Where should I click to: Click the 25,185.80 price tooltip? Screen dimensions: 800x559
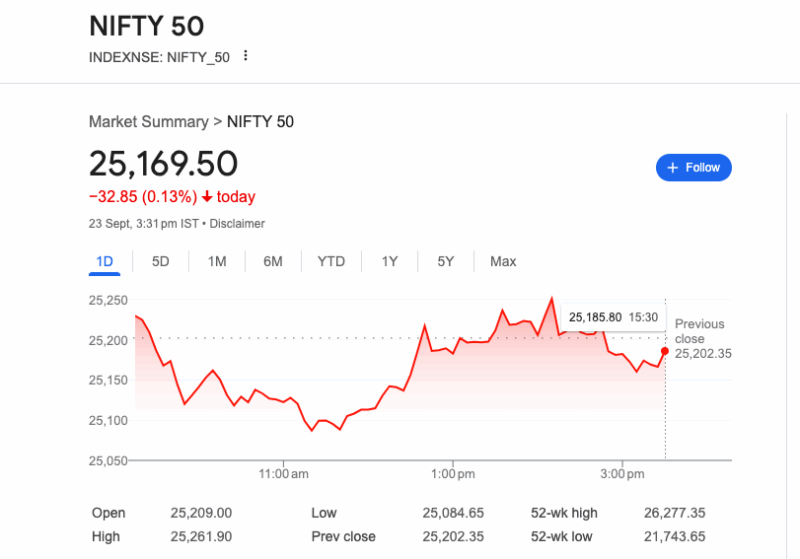(613, 317)
